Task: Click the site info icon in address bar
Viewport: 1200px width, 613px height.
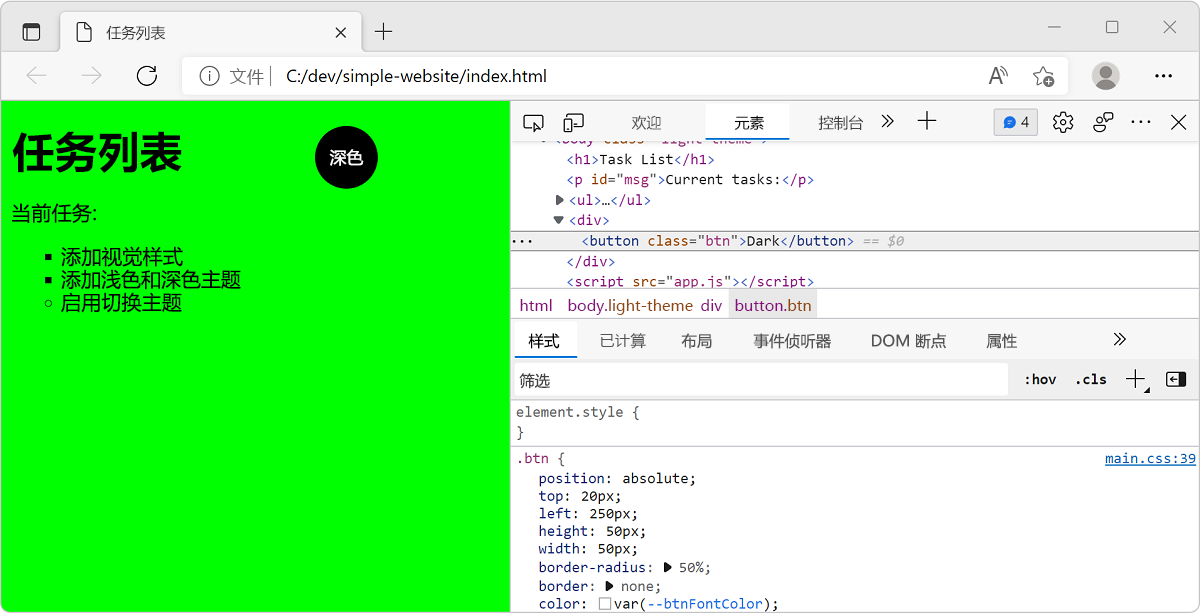Action: pos(209,76)
